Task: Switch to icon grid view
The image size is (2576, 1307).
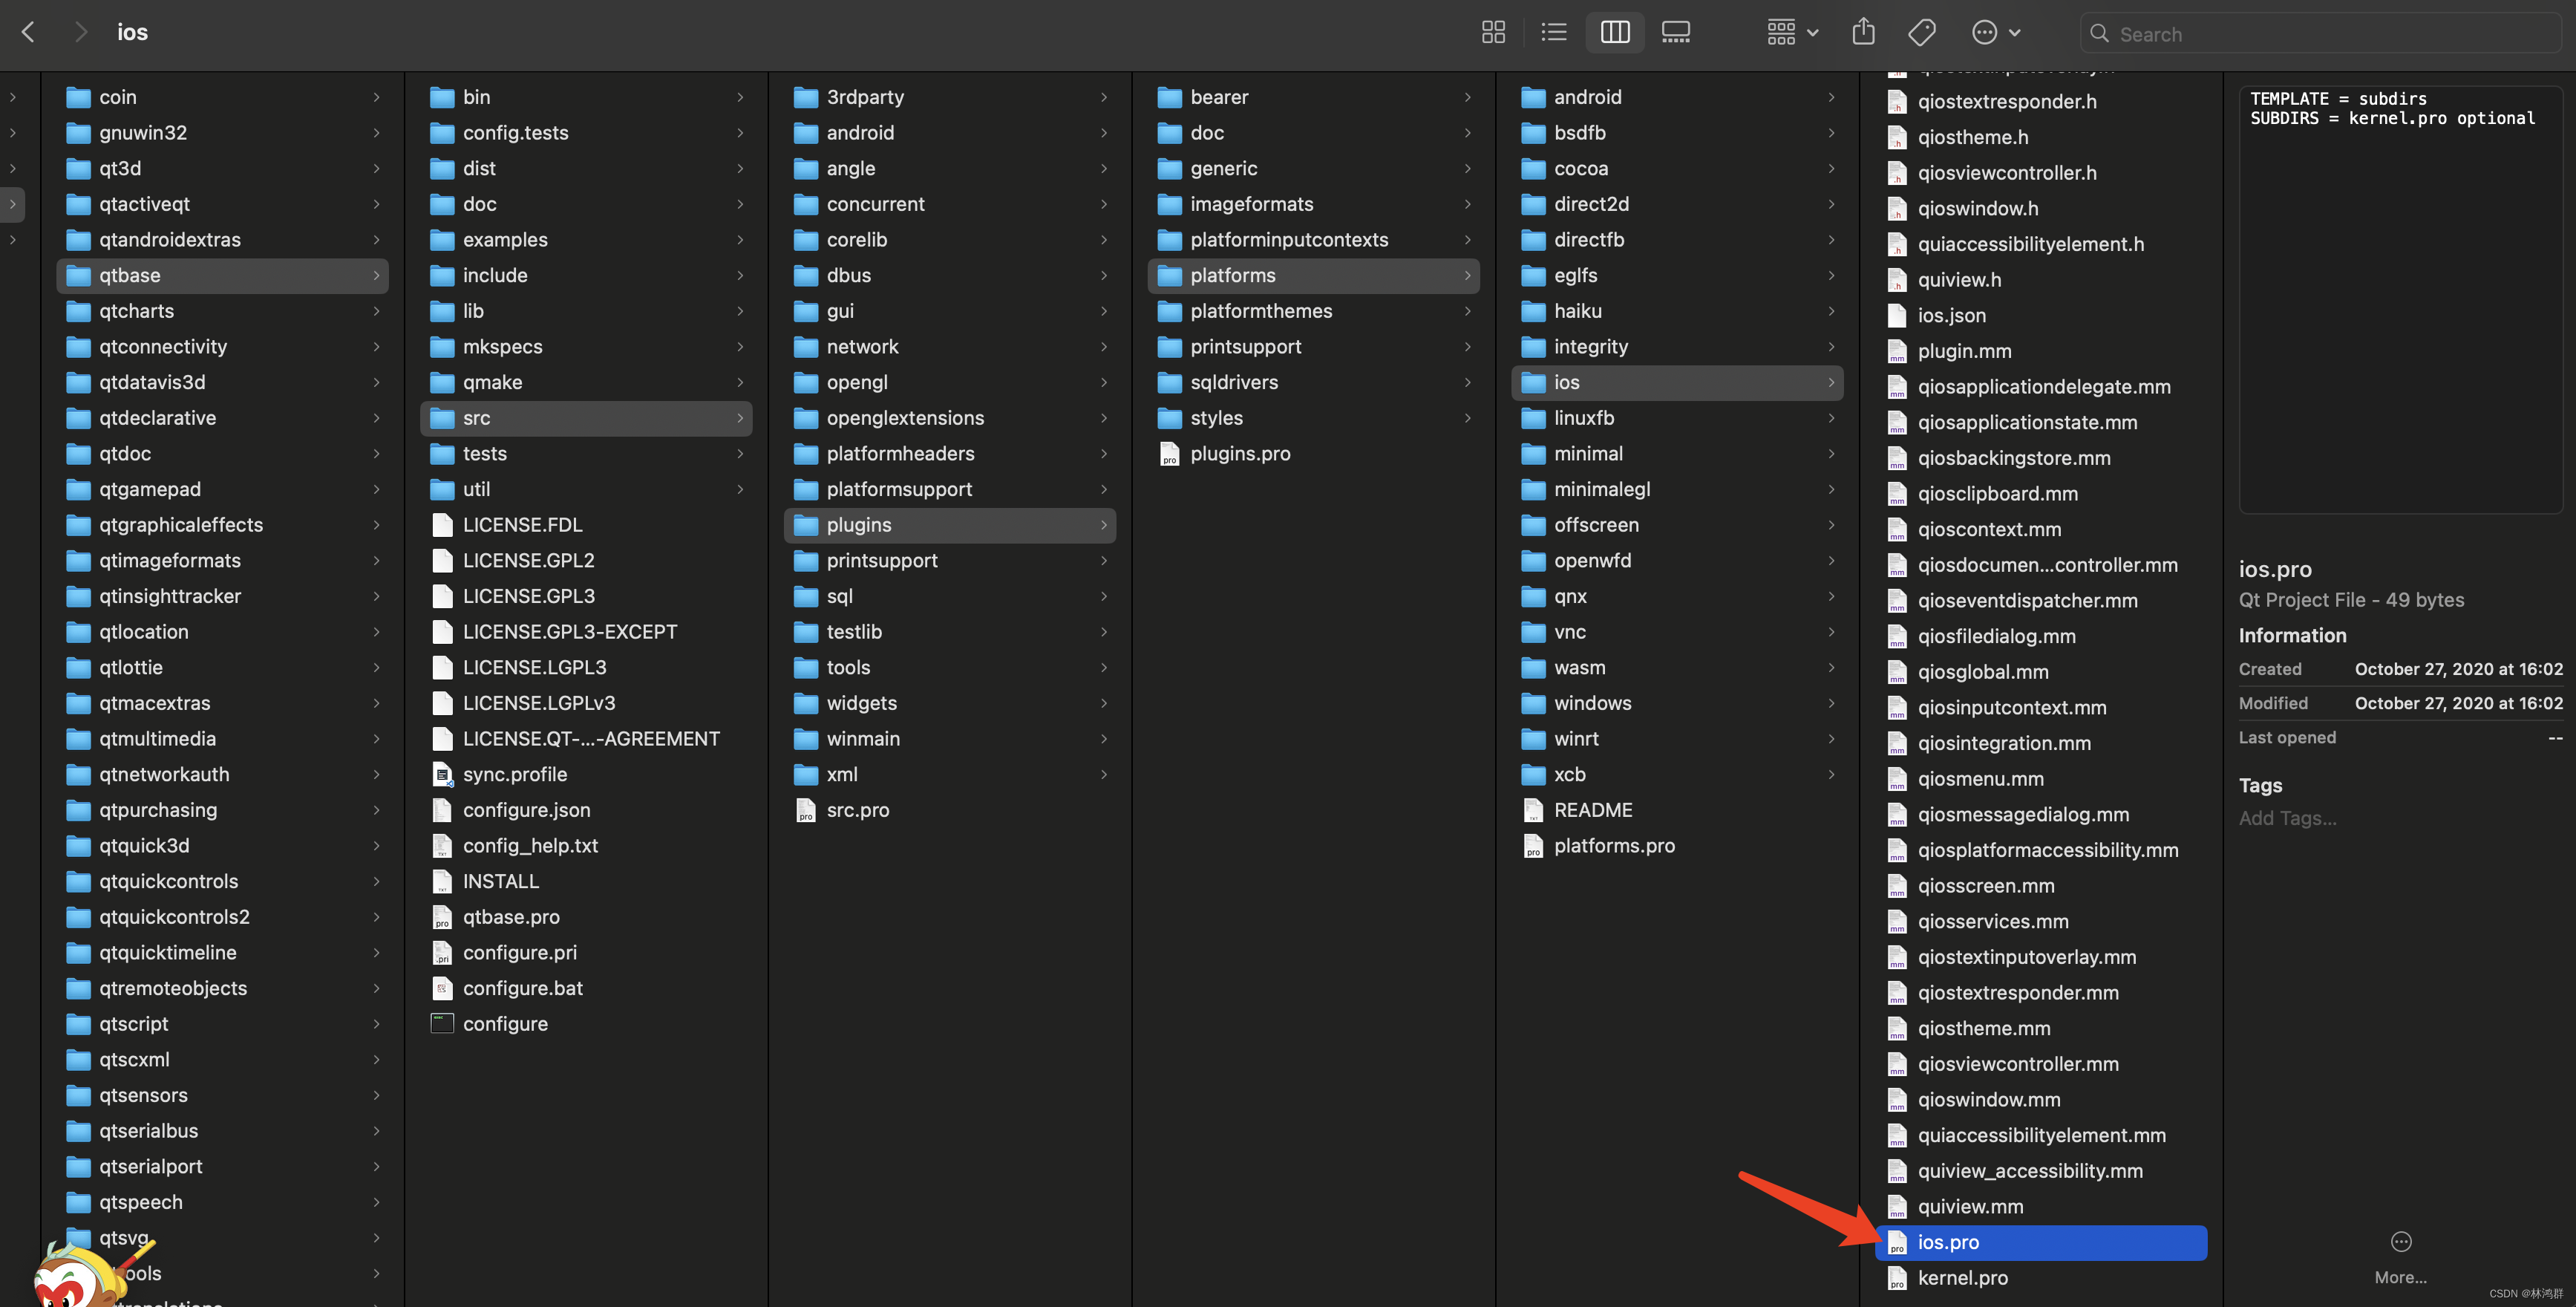Action: [1493, 33]
